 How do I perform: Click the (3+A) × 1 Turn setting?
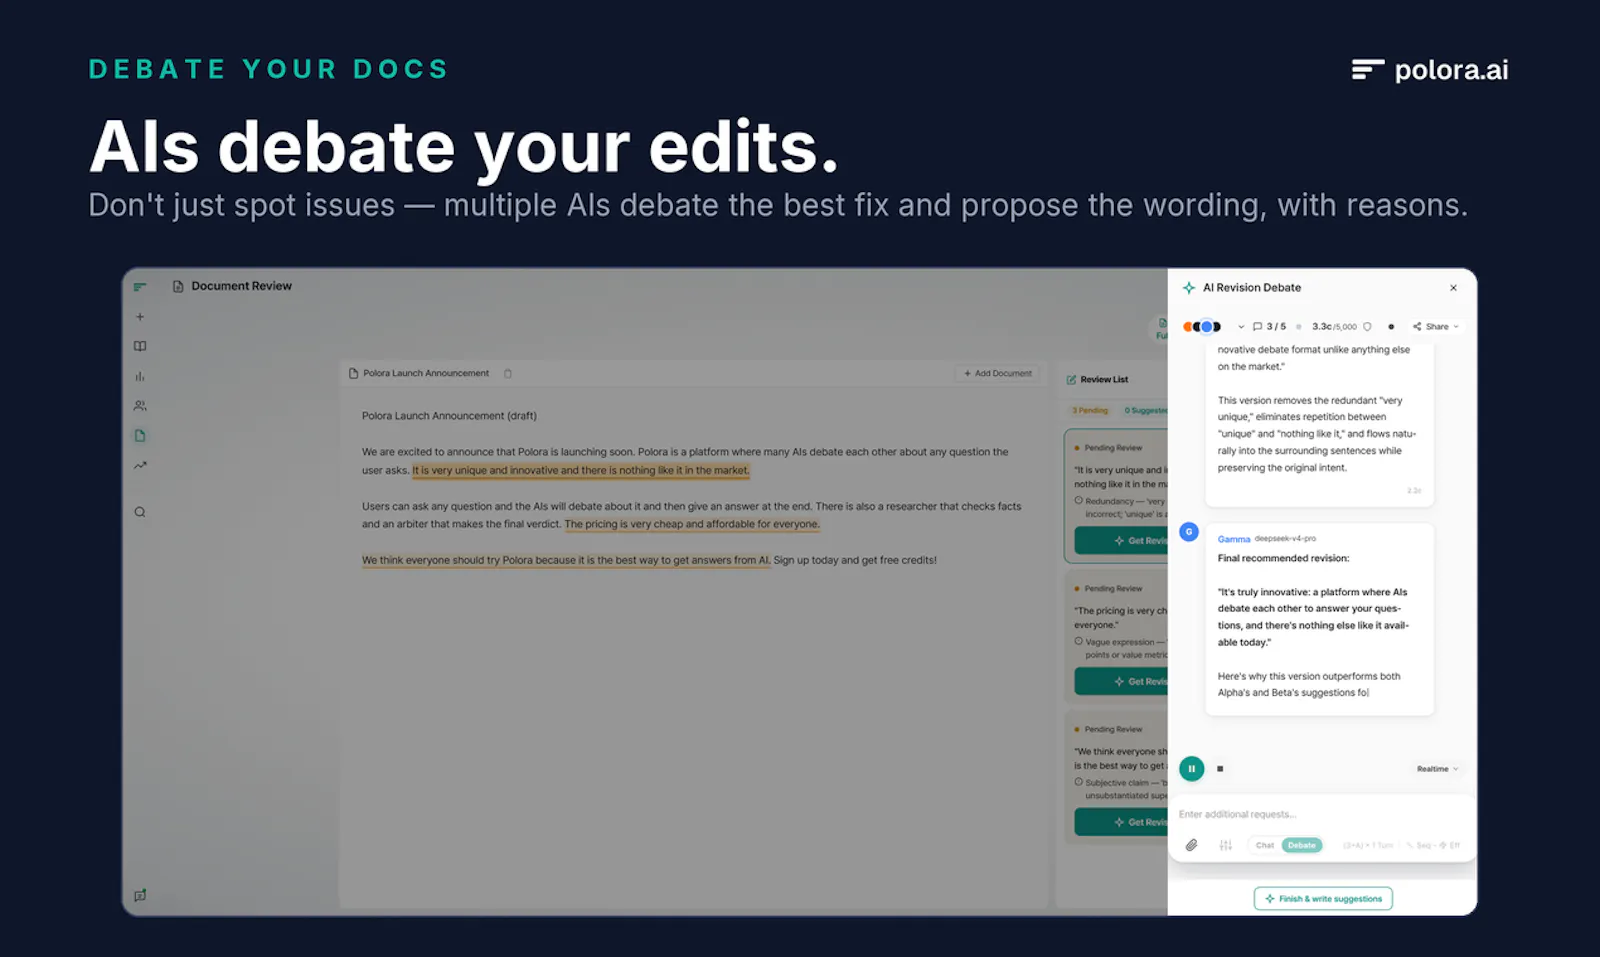(1368, 845)
